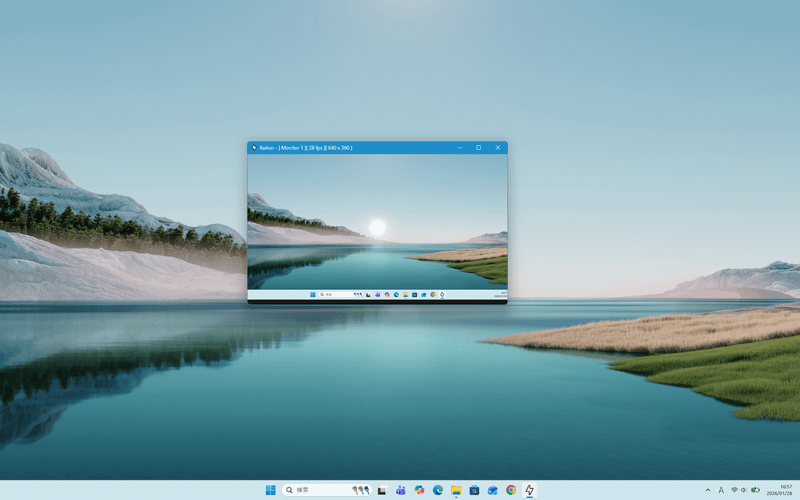Maximize the Raiton capture window
Viewport: 800px width, 500px height.
click(478, 147)
